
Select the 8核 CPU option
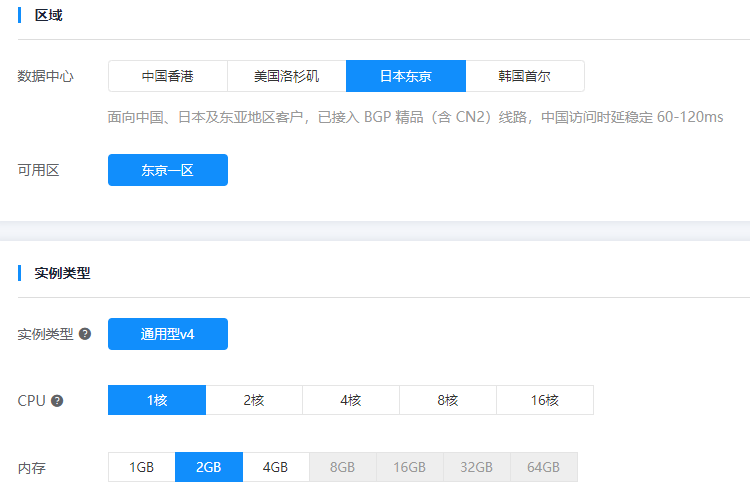coord(448,400)
